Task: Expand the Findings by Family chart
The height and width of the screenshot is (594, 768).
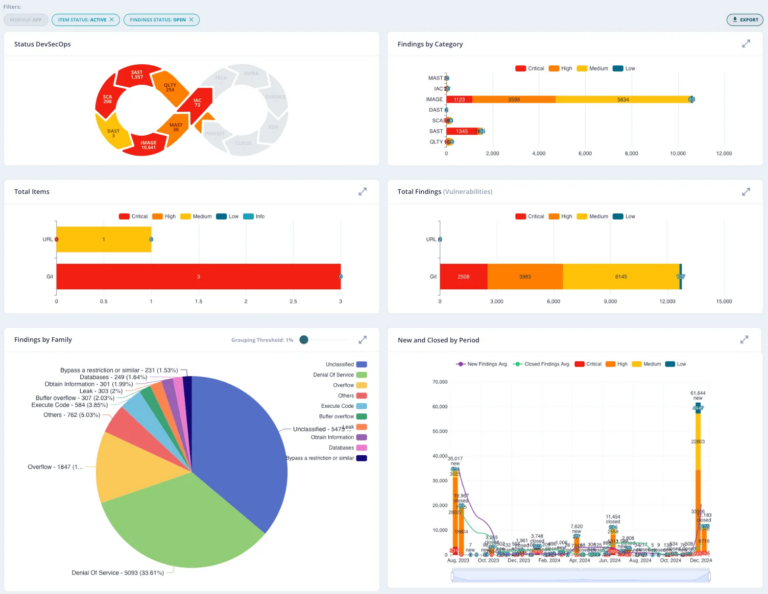Action: [362, 340]
